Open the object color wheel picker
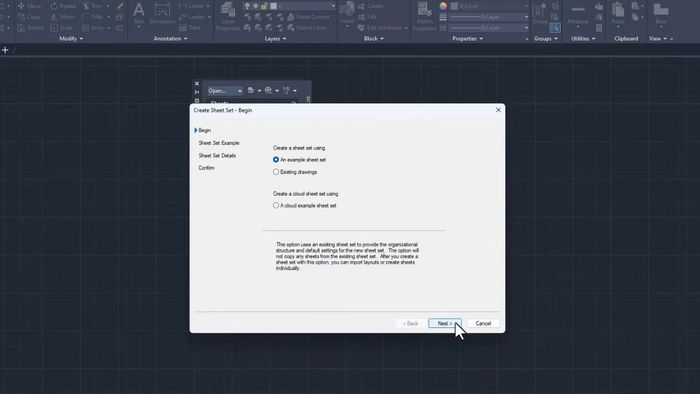 coord(443,6)
